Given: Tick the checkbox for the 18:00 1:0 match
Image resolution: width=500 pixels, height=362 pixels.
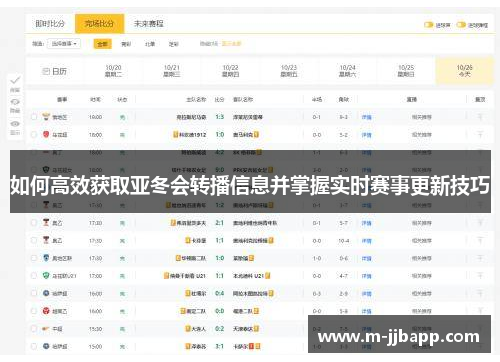Looking at the screenshot, I should click(x=34, y=135).
